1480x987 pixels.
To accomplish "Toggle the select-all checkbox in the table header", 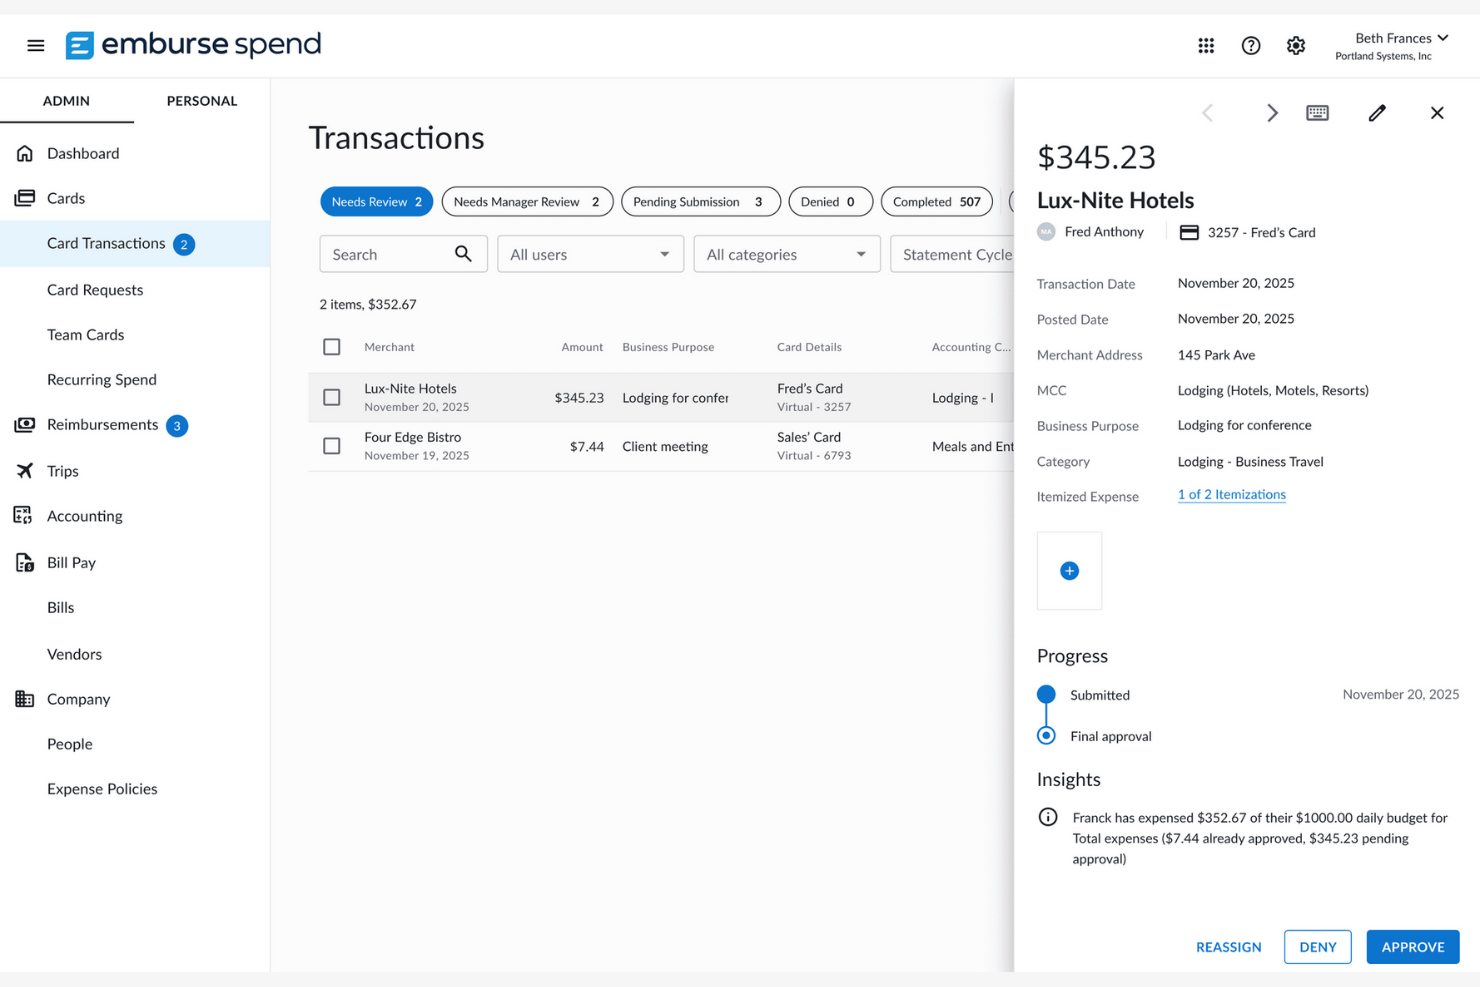I will pyautogui.click(x=332, y=346).
